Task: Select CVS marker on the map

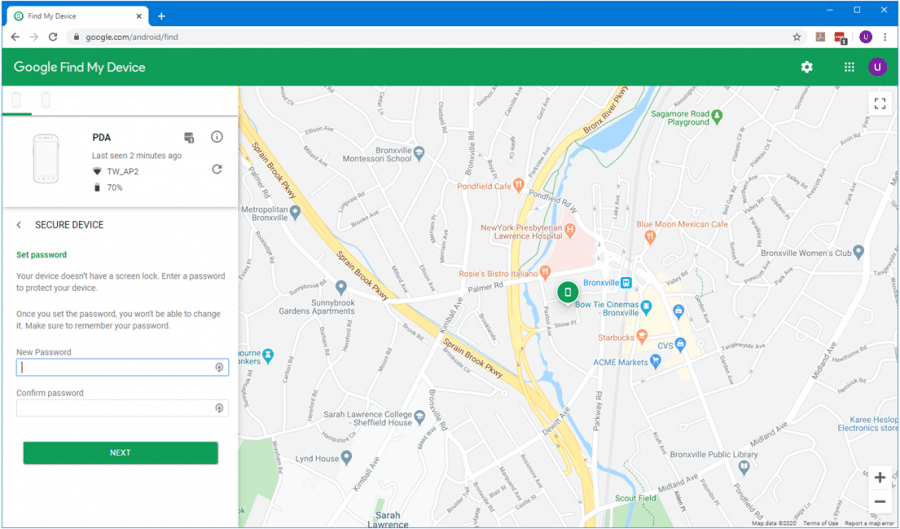Action: click(x=680, y=345)
